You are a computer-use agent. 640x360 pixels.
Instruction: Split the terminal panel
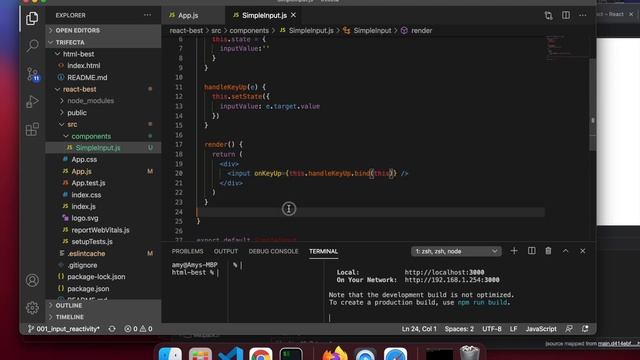(531, 251)
